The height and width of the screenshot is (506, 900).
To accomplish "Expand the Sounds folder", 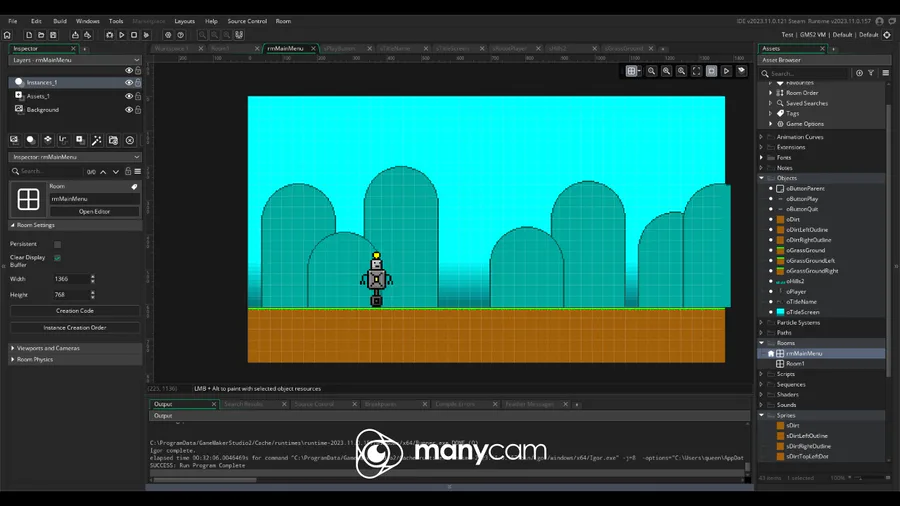I will [762, 405].
